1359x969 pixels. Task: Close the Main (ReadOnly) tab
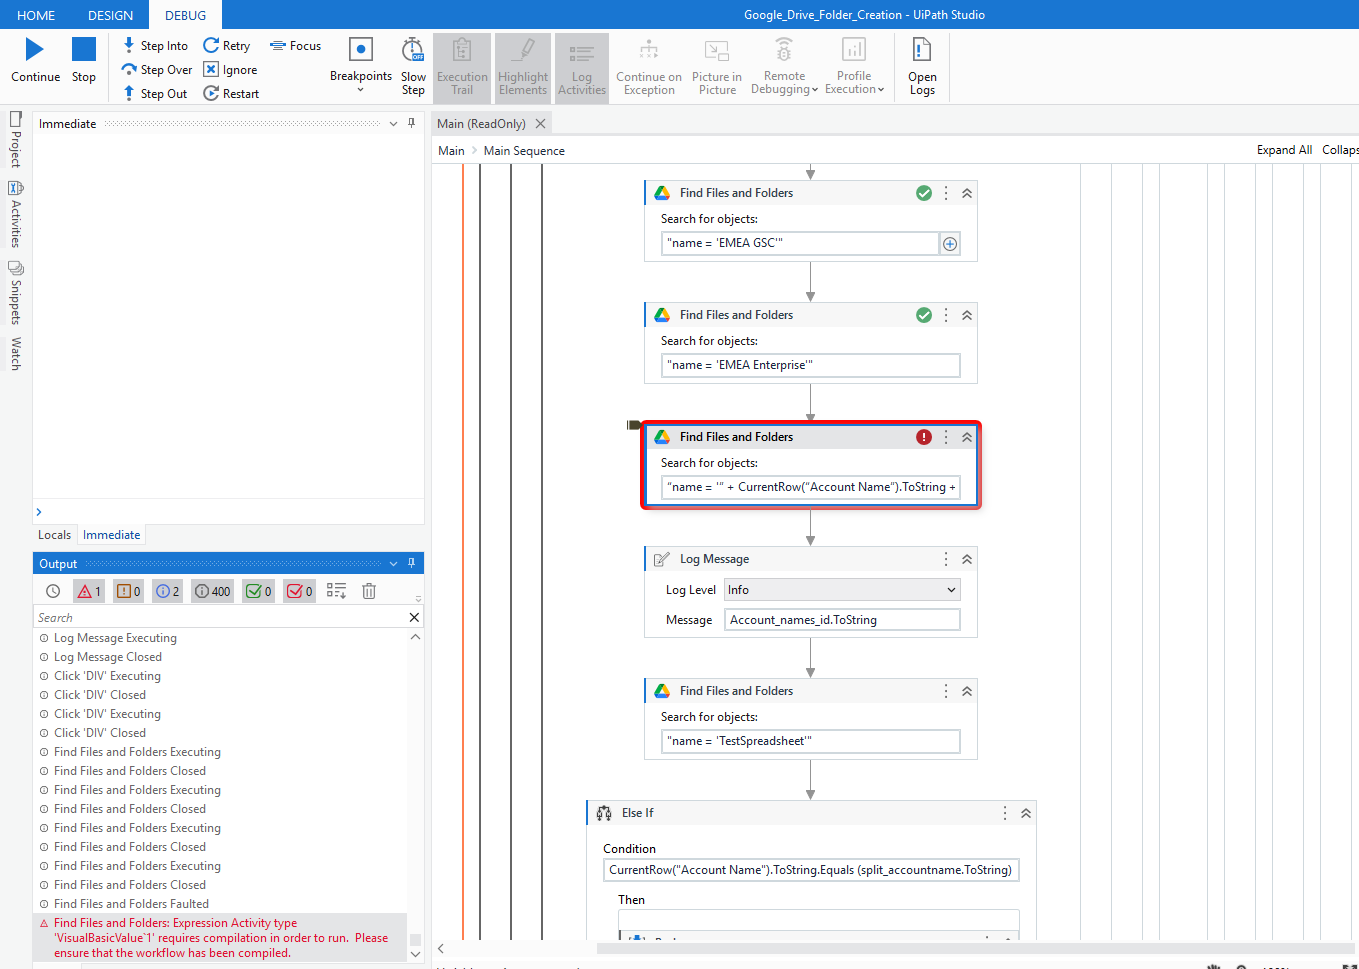(541, 124)
